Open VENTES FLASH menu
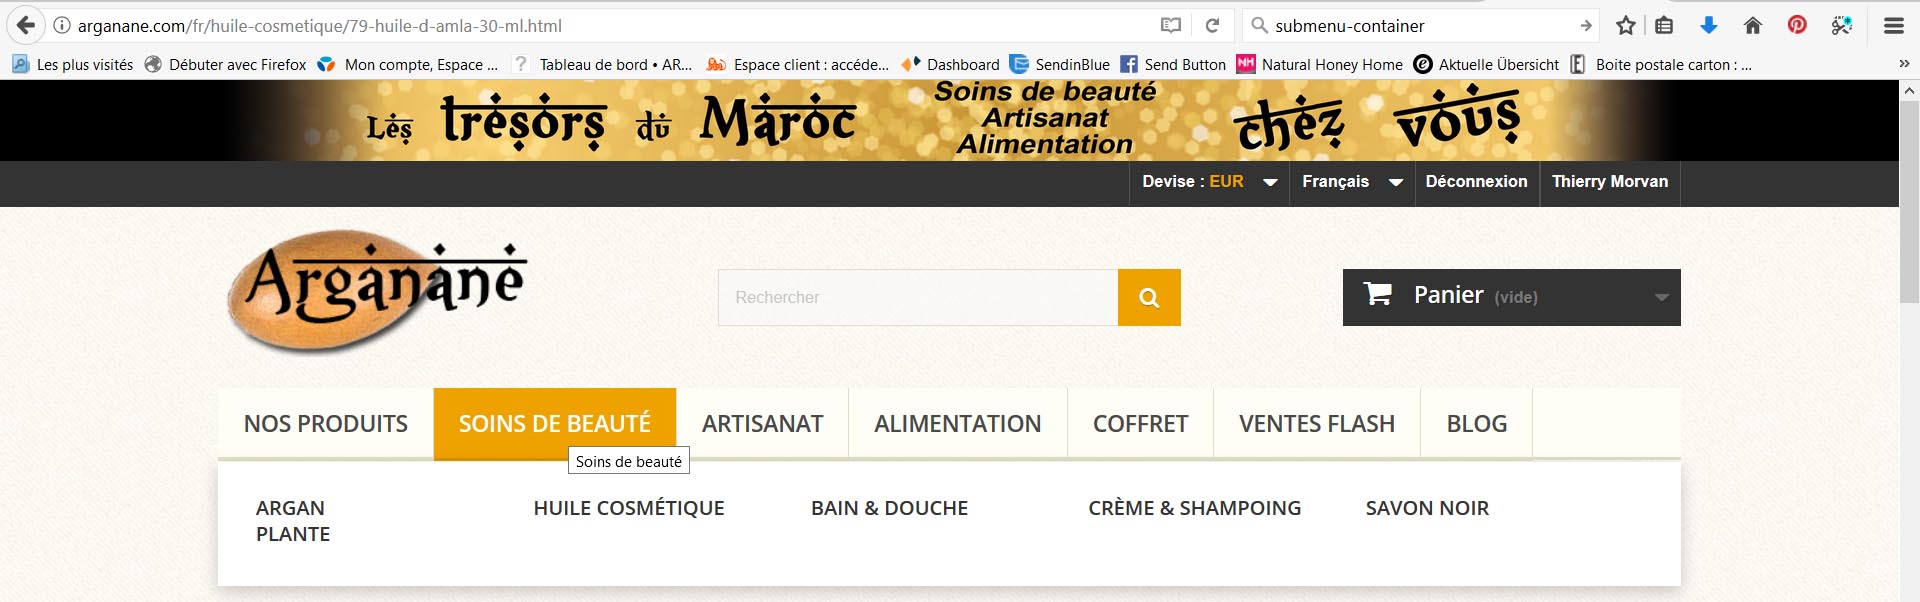This screenshot has width=1920, height=602. point(1317,424)
